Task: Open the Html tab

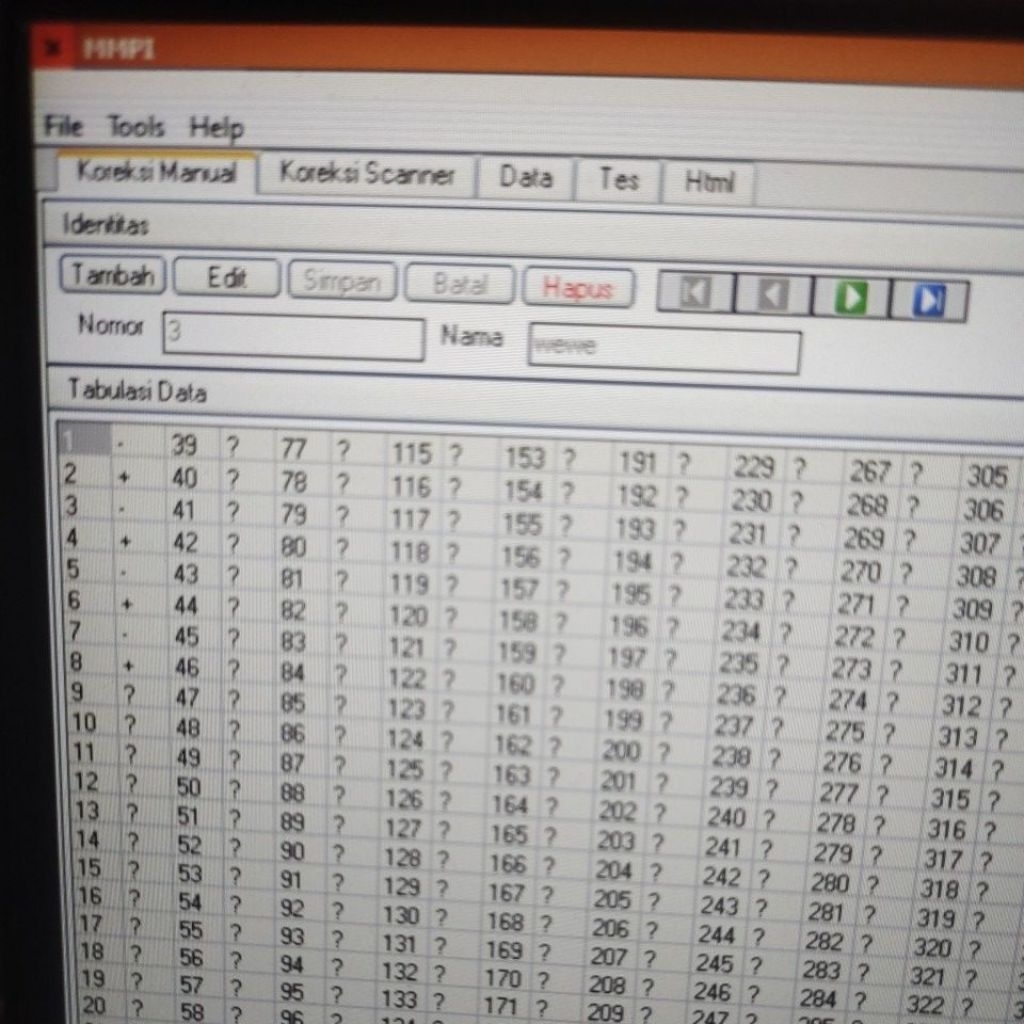Action: point(708,182)
